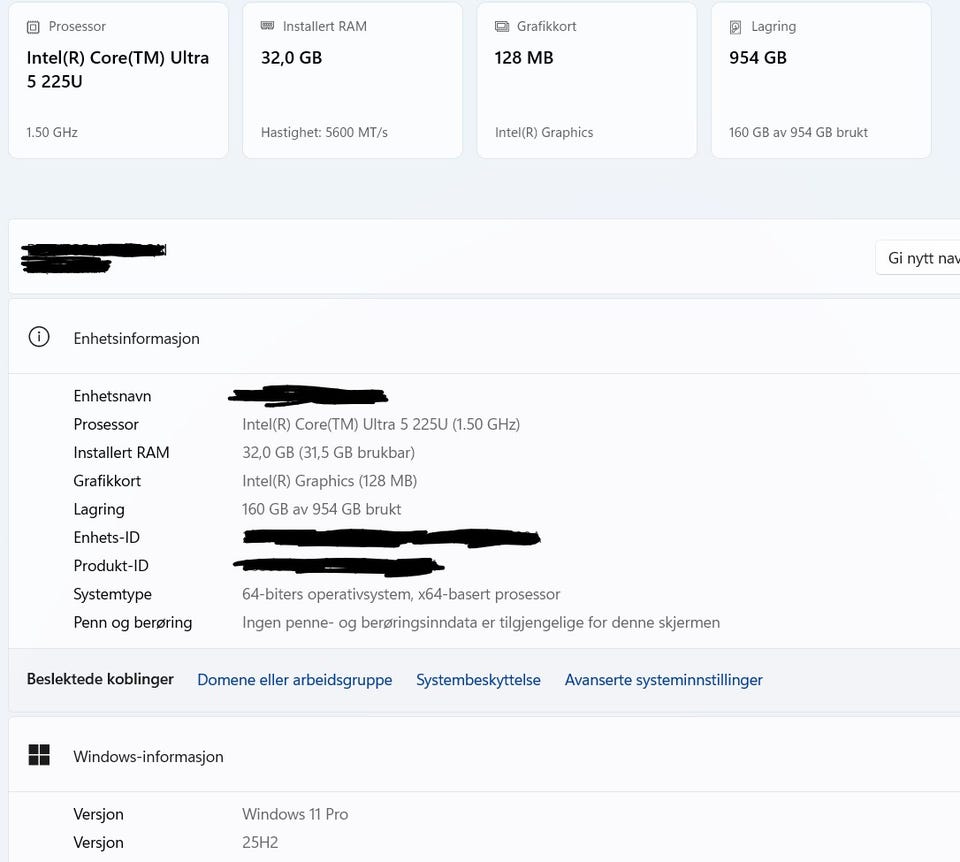Click the Produkt-ID row label

coord(111,566)
